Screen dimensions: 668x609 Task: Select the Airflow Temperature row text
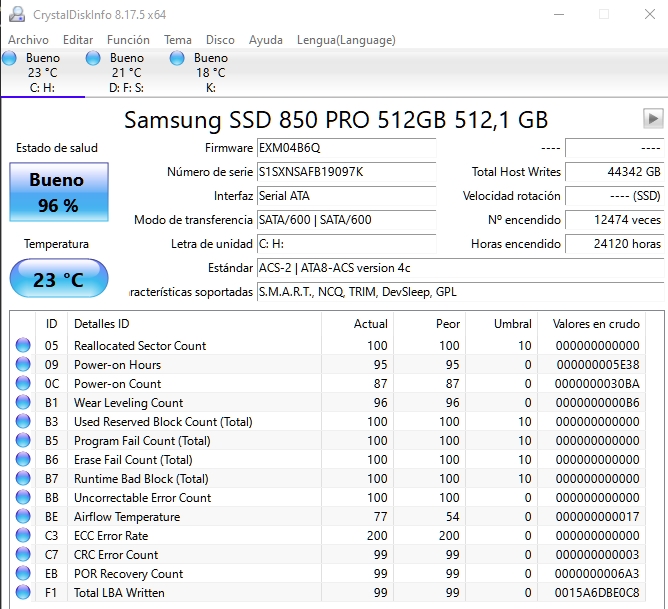[127, 517]
